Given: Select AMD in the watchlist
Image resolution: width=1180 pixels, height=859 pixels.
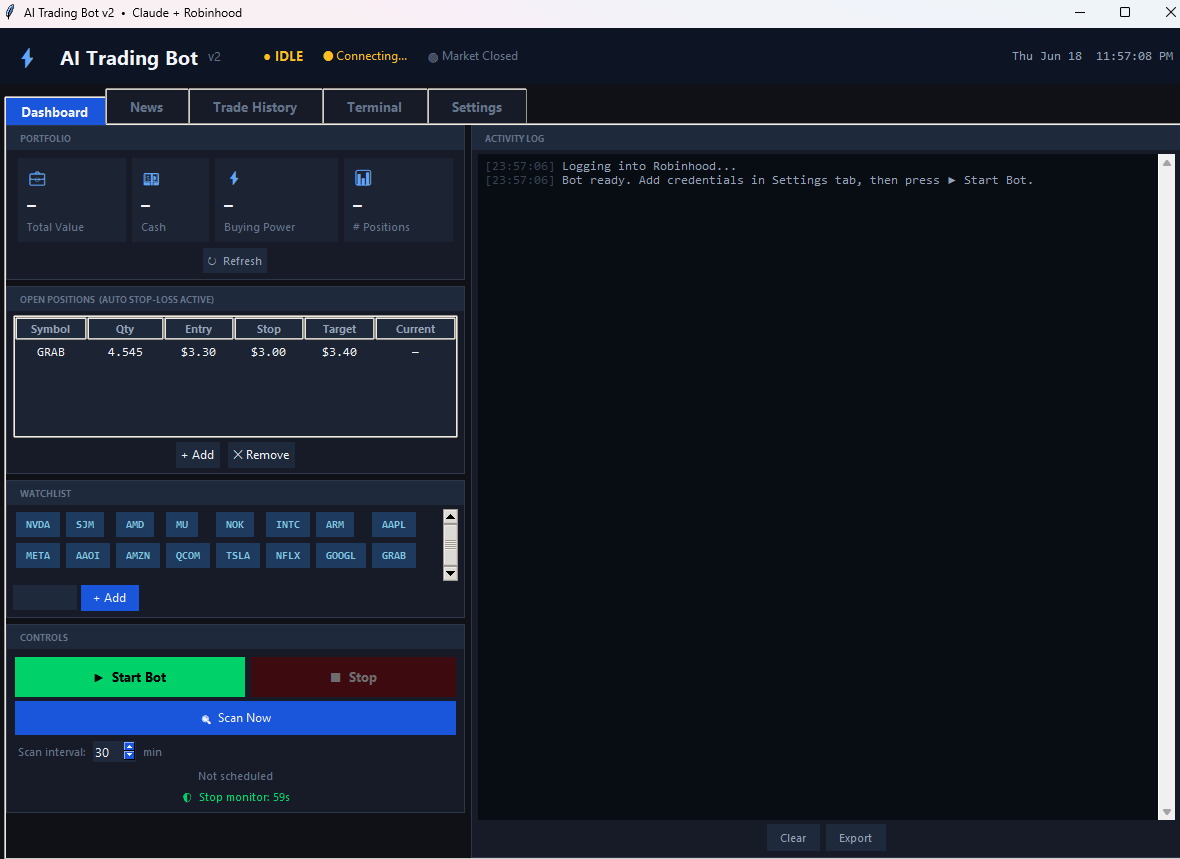Looking at the screenshot, I should pyautogui.click(x=135, y=525).
